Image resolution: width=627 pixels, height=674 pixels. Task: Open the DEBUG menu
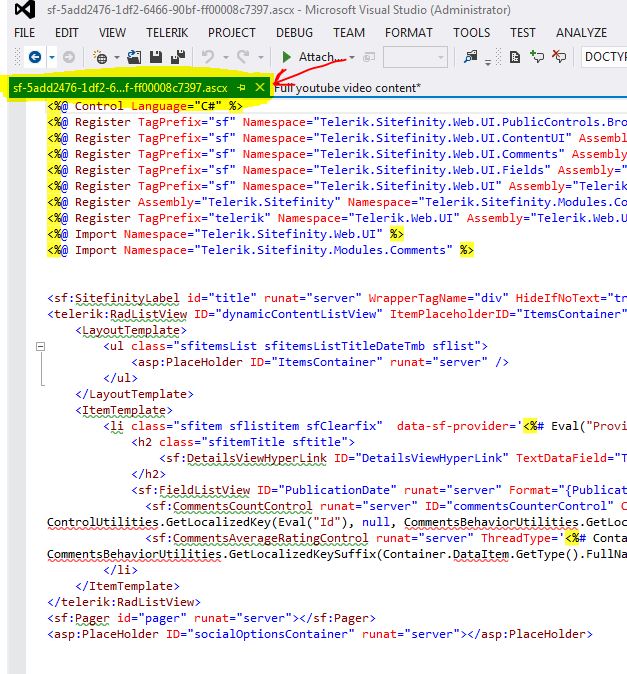click(x=294, y=33)
